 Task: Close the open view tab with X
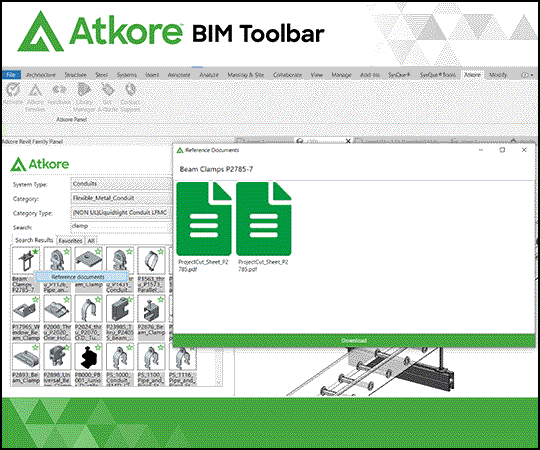tap(348, 141)
